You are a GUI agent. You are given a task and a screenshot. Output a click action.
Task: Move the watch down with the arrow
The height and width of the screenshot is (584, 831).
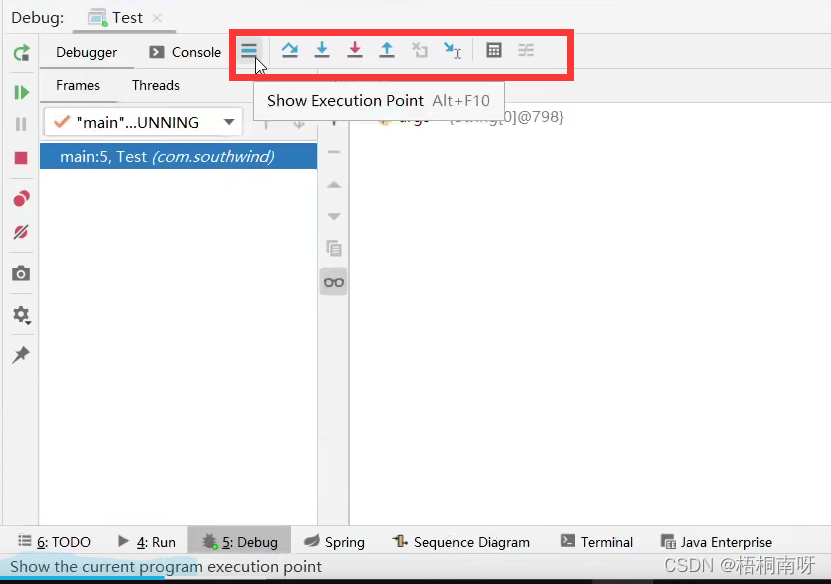[x=334, y=216]
